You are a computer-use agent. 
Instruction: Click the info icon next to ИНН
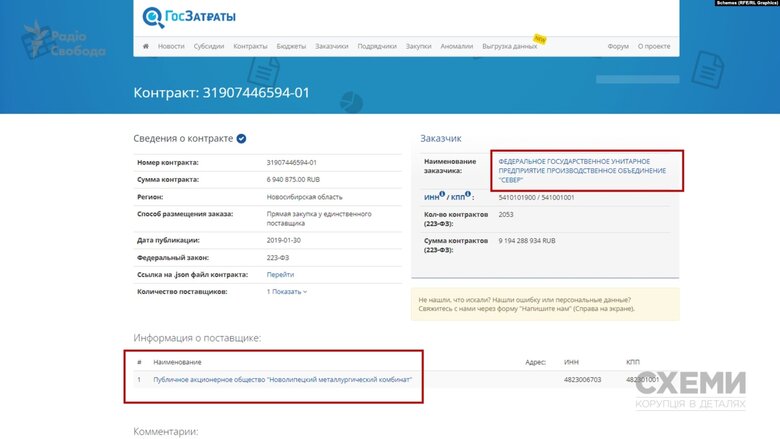point(442,194)
